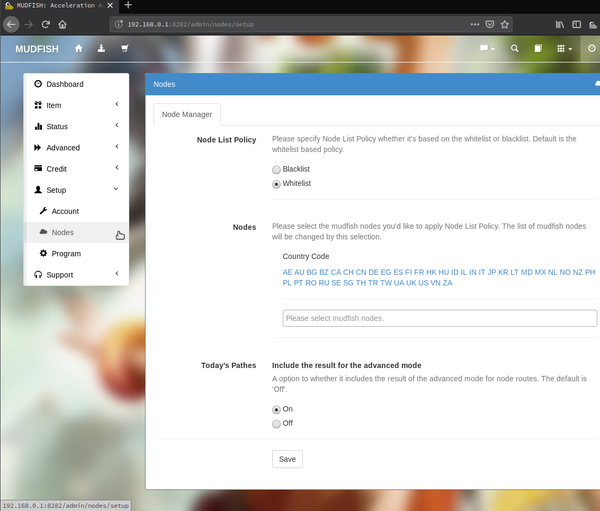Image resolution: width=600 pixels, height=511 pixels.
Task: Click the home icon in Mudfish navbar
Action: point(78,49)
